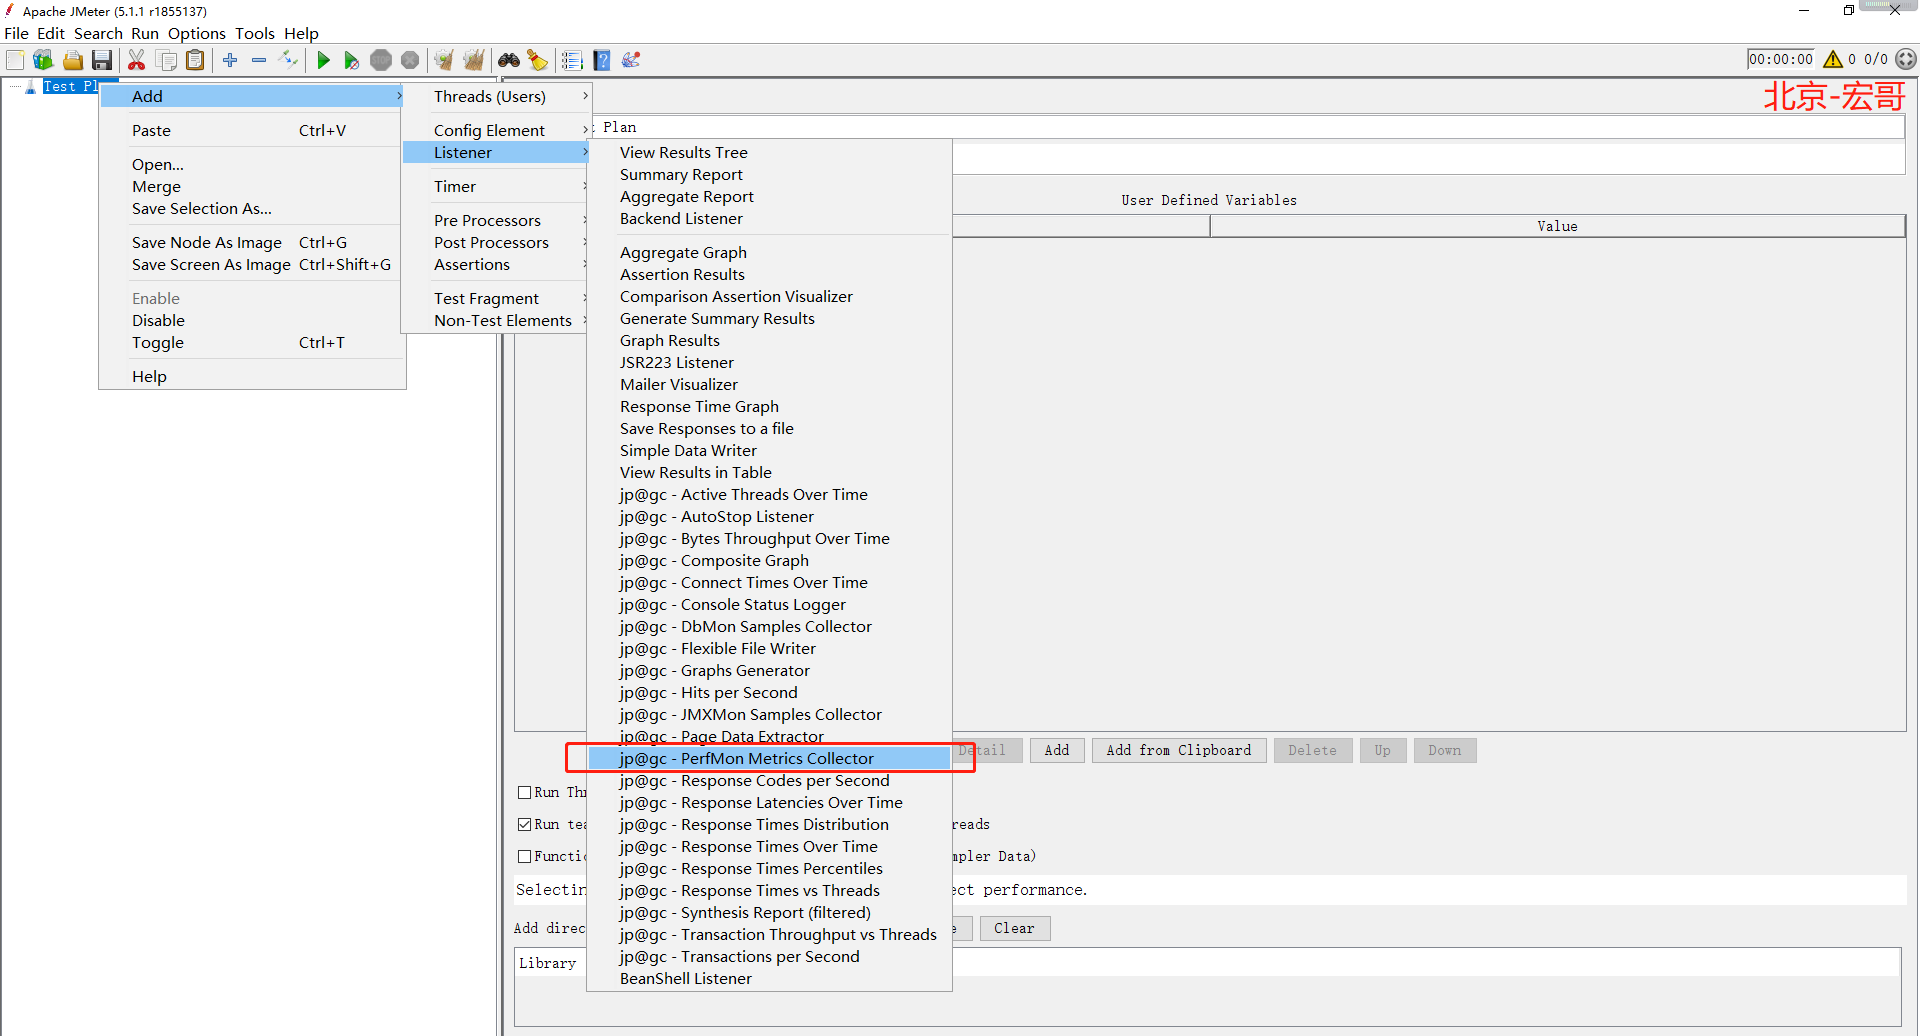The image size is (1920, 1036).
Task: Open the Search menu
Action: click(x=98, y=33)
